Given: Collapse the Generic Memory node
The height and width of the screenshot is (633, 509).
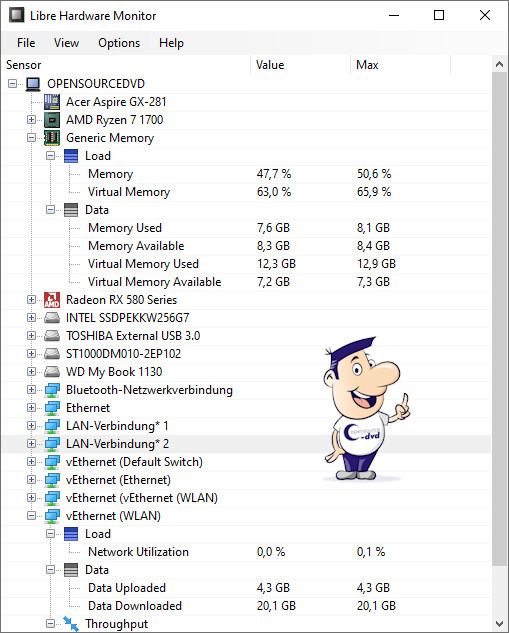Looking at the screenshot, I should (x=31, y=138).
